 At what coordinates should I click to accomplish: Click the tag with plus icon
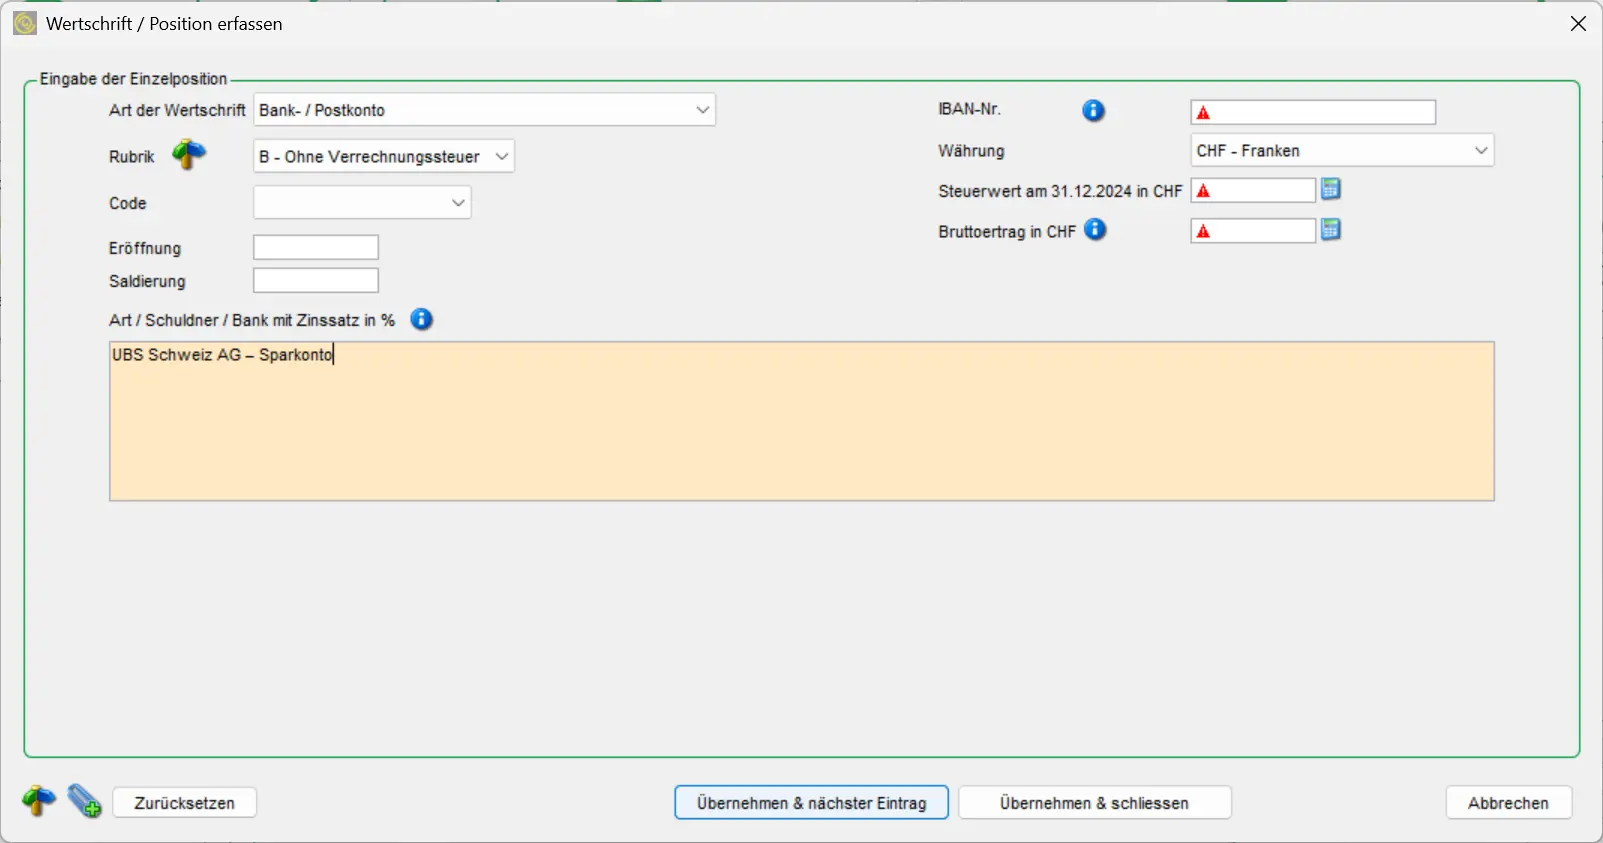pyautogui.click(x=85, y=801)
